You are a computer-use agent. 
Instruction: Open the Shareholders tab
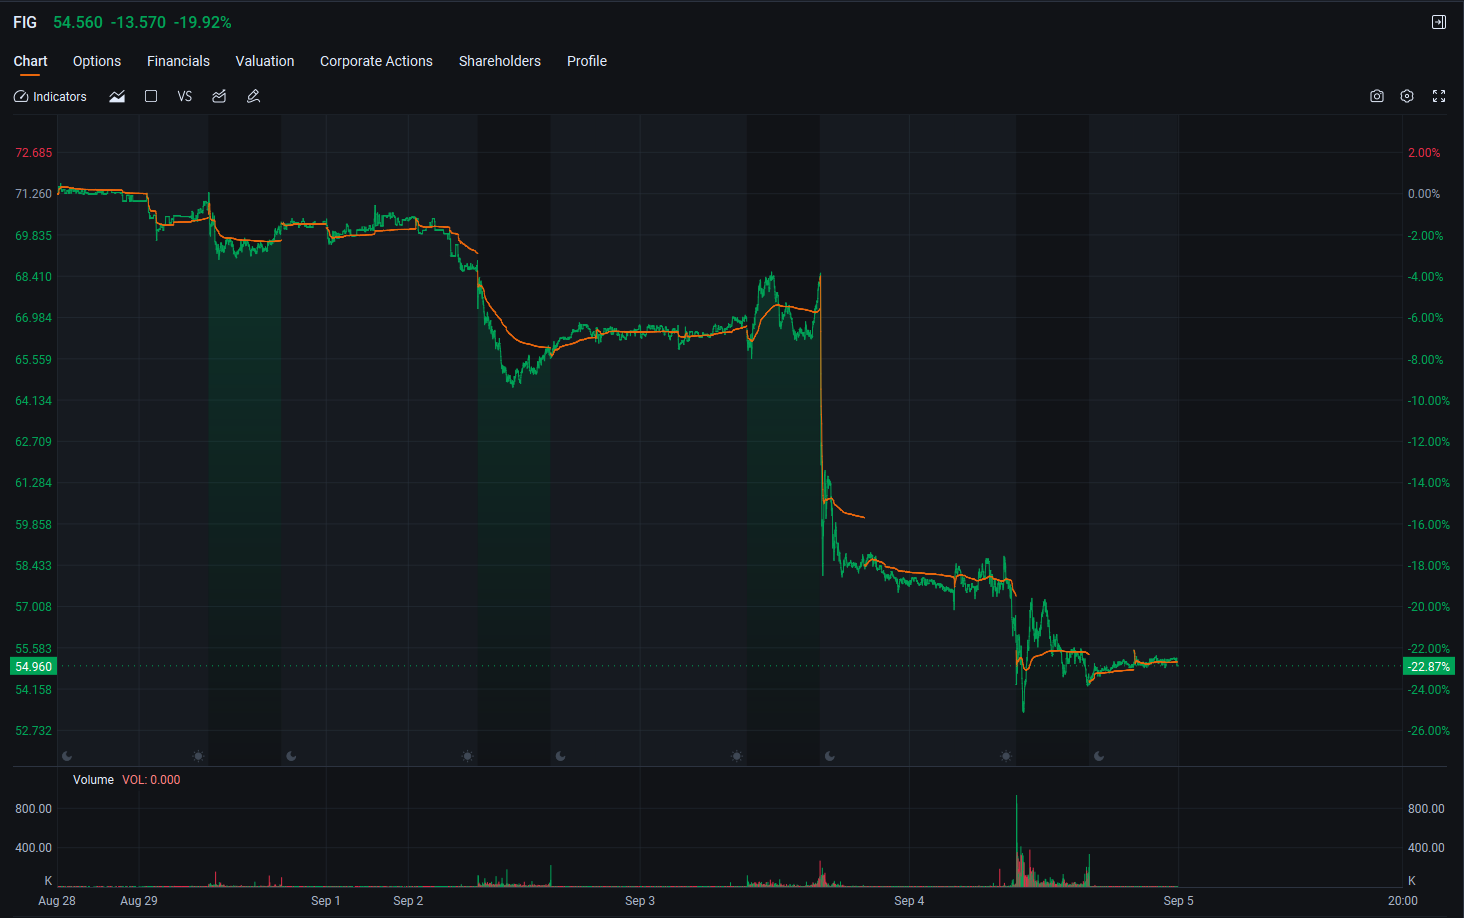[500, 61]
